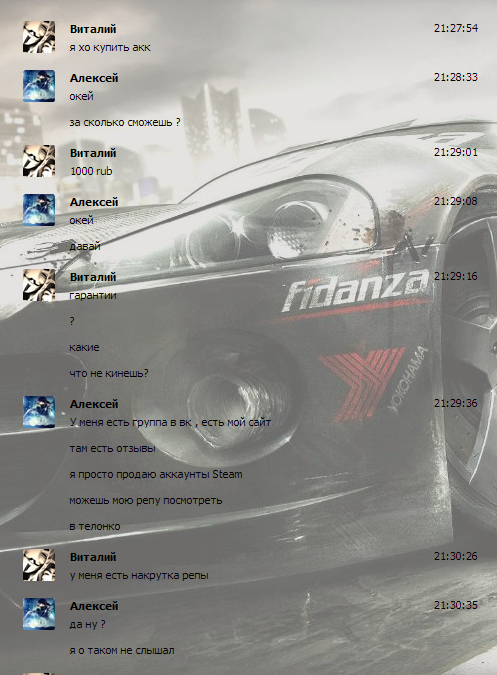Select the message "да ну ?"

point(87,625)
